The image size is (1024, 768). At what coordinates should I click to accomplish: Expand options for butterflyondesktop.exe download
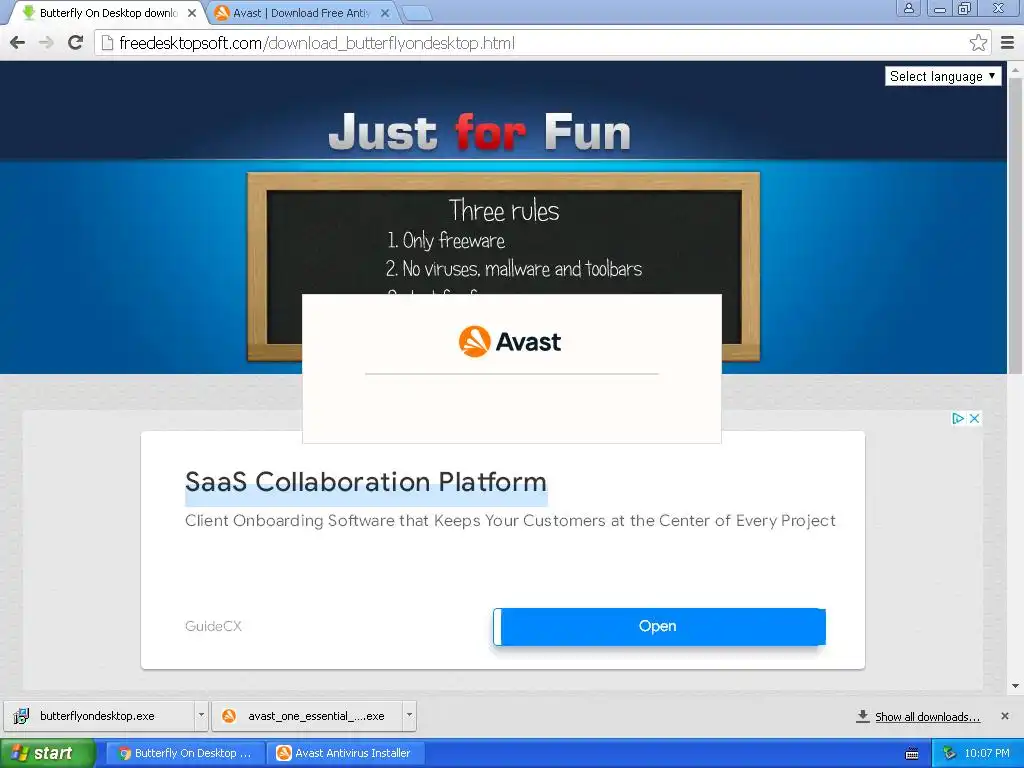click(201, 715)
